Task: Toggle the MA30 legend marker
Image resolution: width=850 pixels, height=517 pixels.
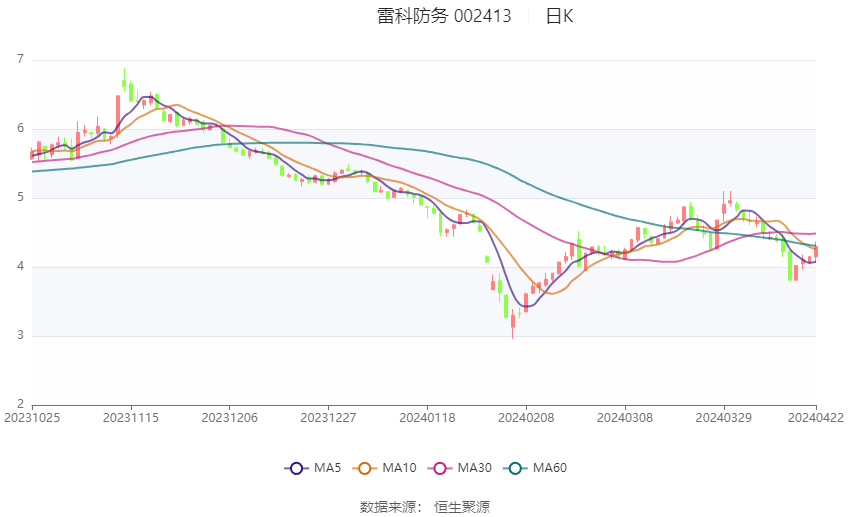Action: tap(440, 468)
